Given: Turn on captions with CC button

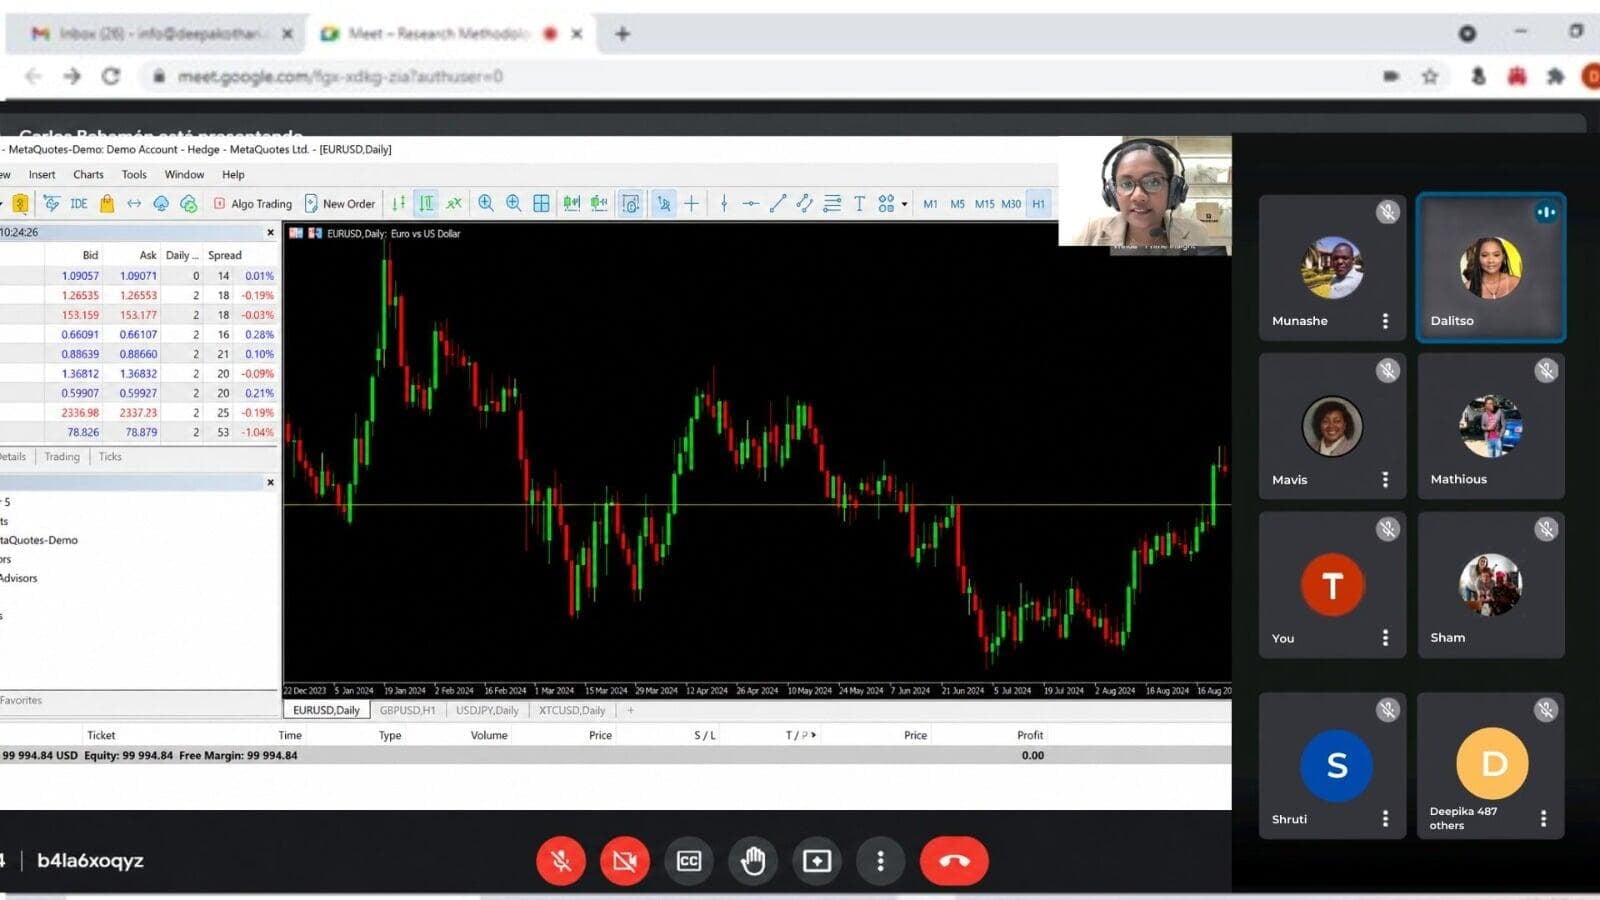Looking at the screenshot, I should pyautogui.click(x=688, y=860).
